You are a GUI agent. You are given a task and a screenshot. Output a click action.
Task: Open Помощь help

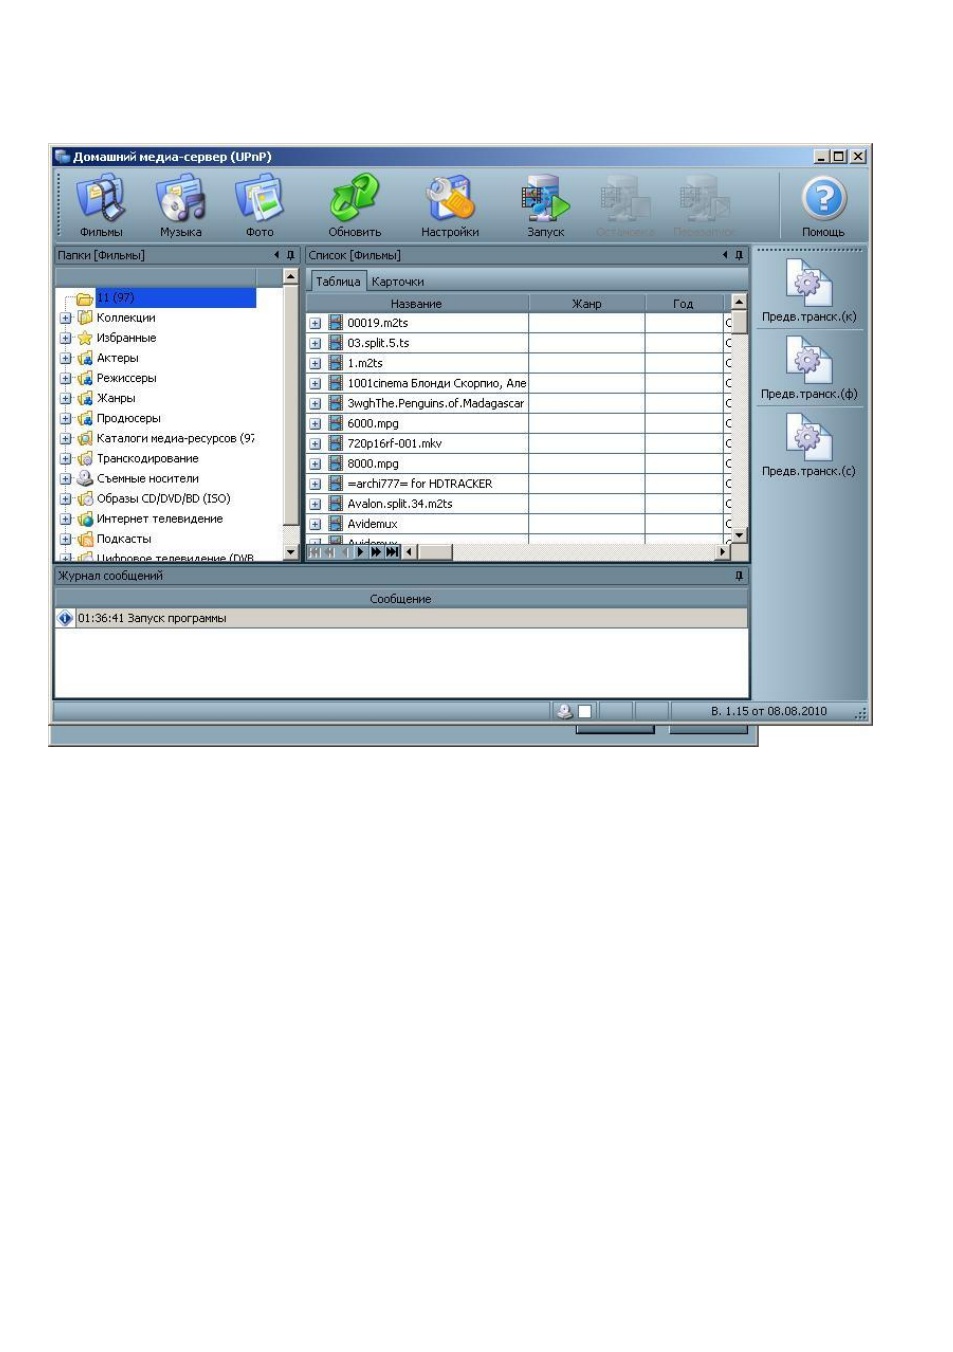tap(824, 205)
